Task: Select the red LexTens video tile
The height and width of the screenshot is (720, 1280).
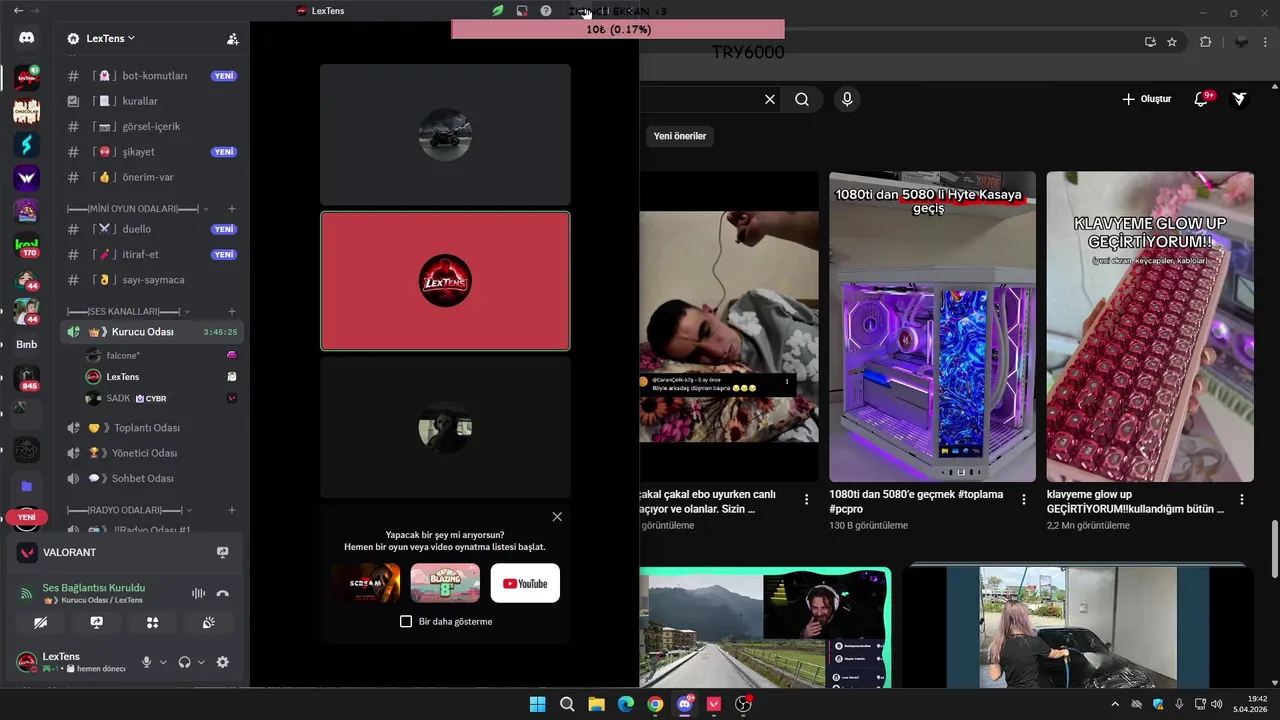Action: click(x=445, y=281)
